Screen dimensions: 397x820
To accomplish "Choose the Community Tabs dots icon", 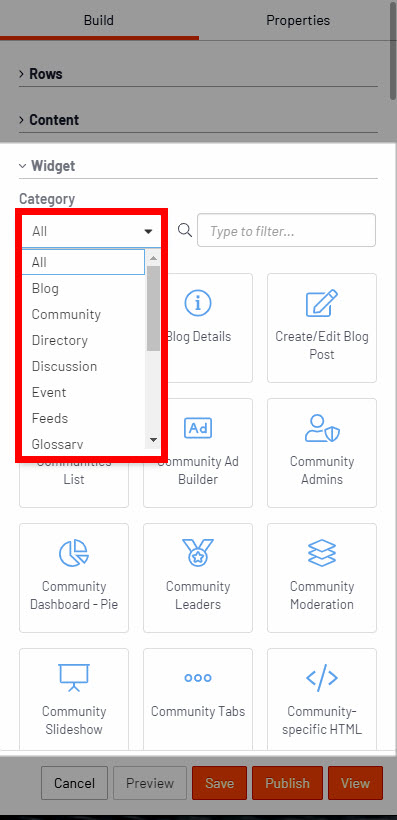I will 198,678.
